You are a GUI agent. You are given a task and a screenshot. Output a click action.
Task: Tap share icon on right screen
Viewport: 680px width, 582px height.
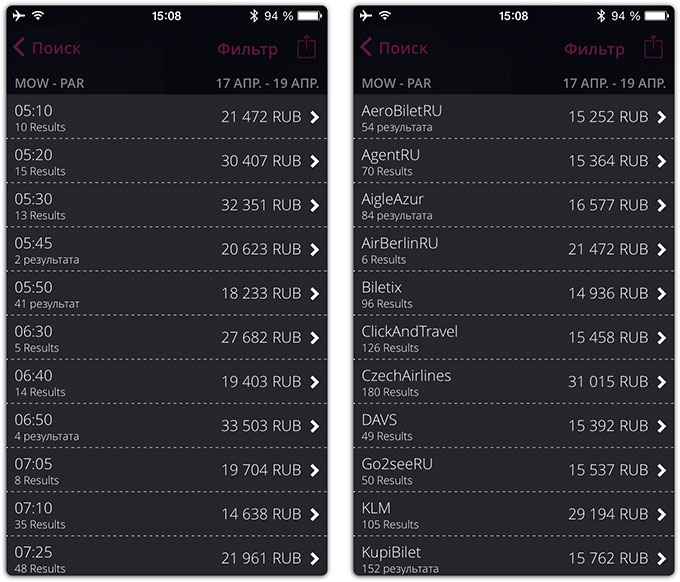pyautogui.click(x=653, y=47)
